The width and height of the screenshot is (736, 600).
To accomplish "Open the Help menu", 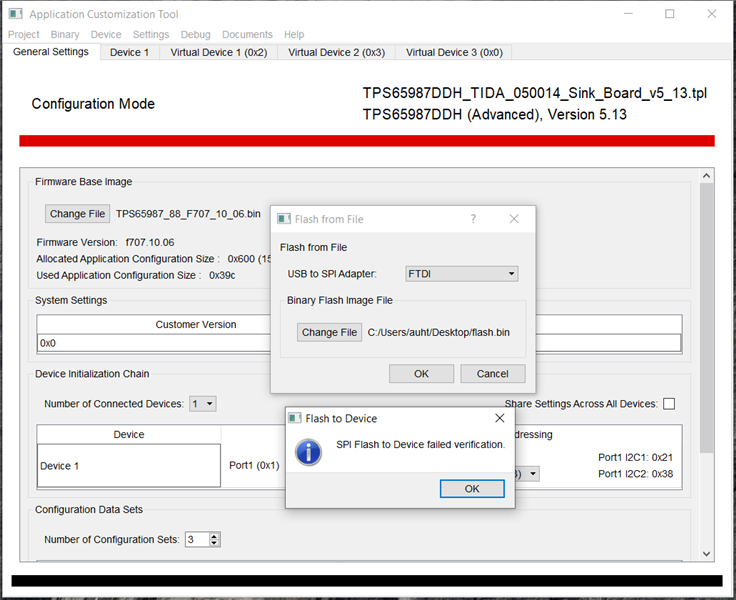I will pos(294,35).
